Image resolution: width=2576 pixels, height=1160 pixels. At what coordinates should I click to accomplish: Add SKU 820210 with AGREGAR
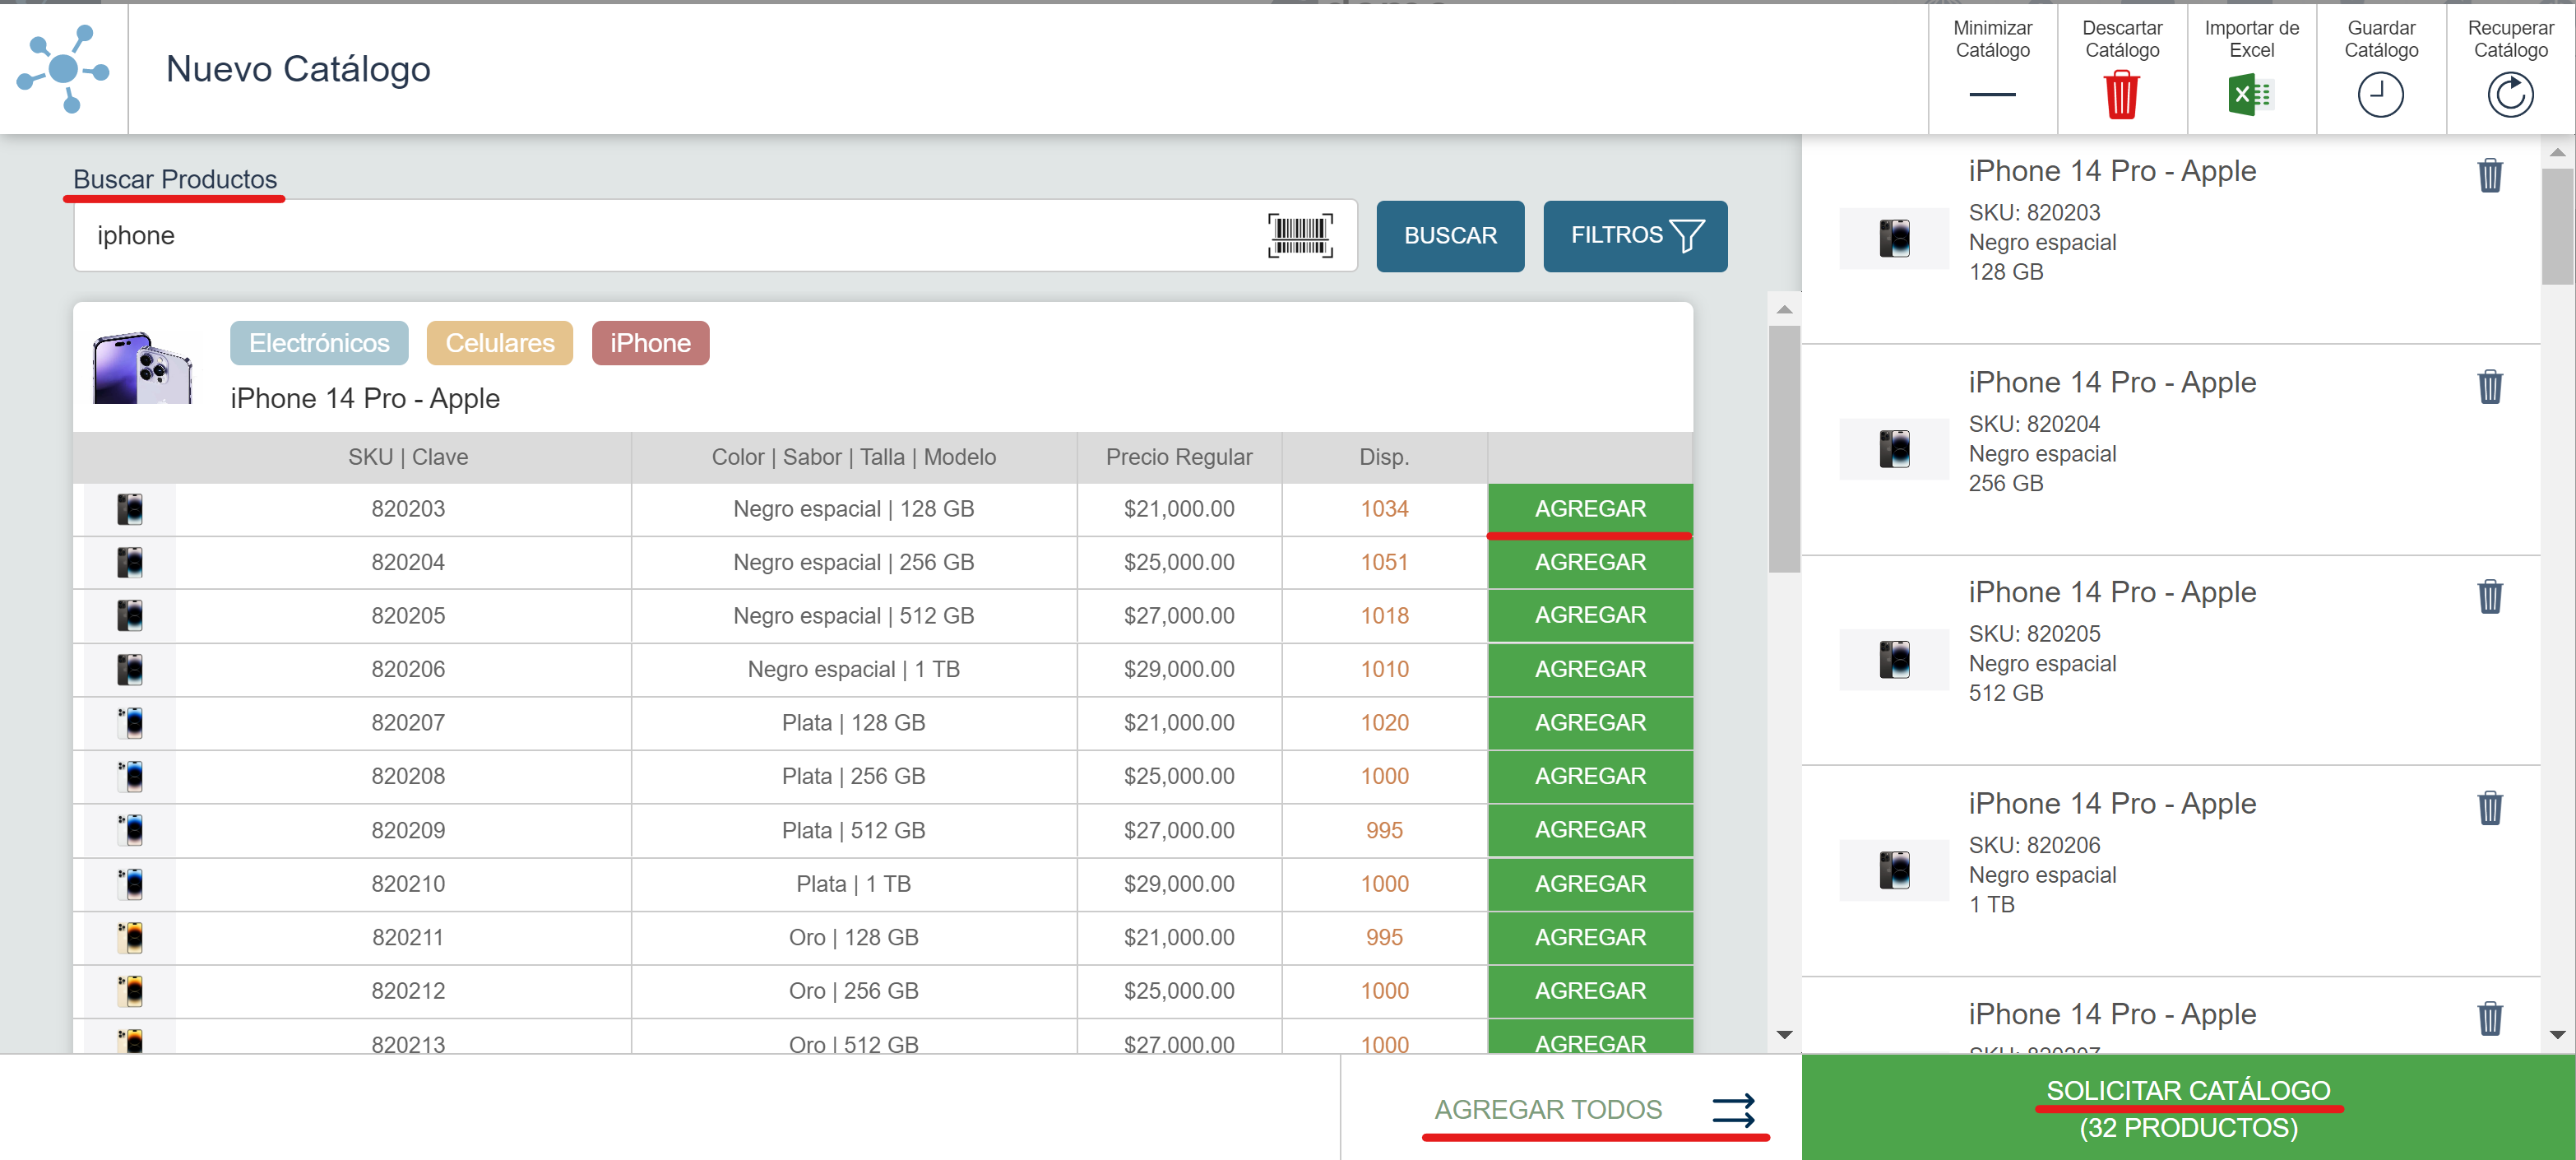tap(1590, 884)
